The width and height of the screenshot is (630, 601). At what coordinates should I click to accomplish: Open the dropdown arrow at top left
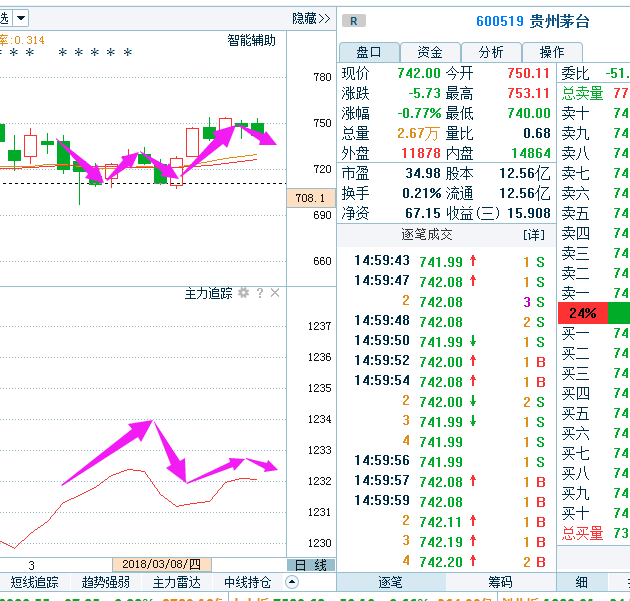click(x=21, y=18)
